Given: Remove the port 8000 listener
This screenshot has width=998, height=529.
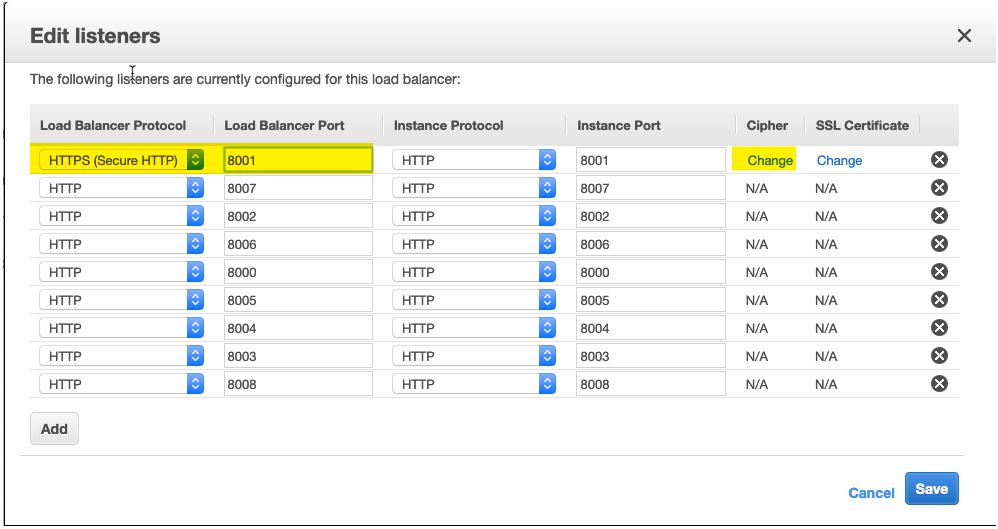Looking at the screenshot, I should pos(939,272).
